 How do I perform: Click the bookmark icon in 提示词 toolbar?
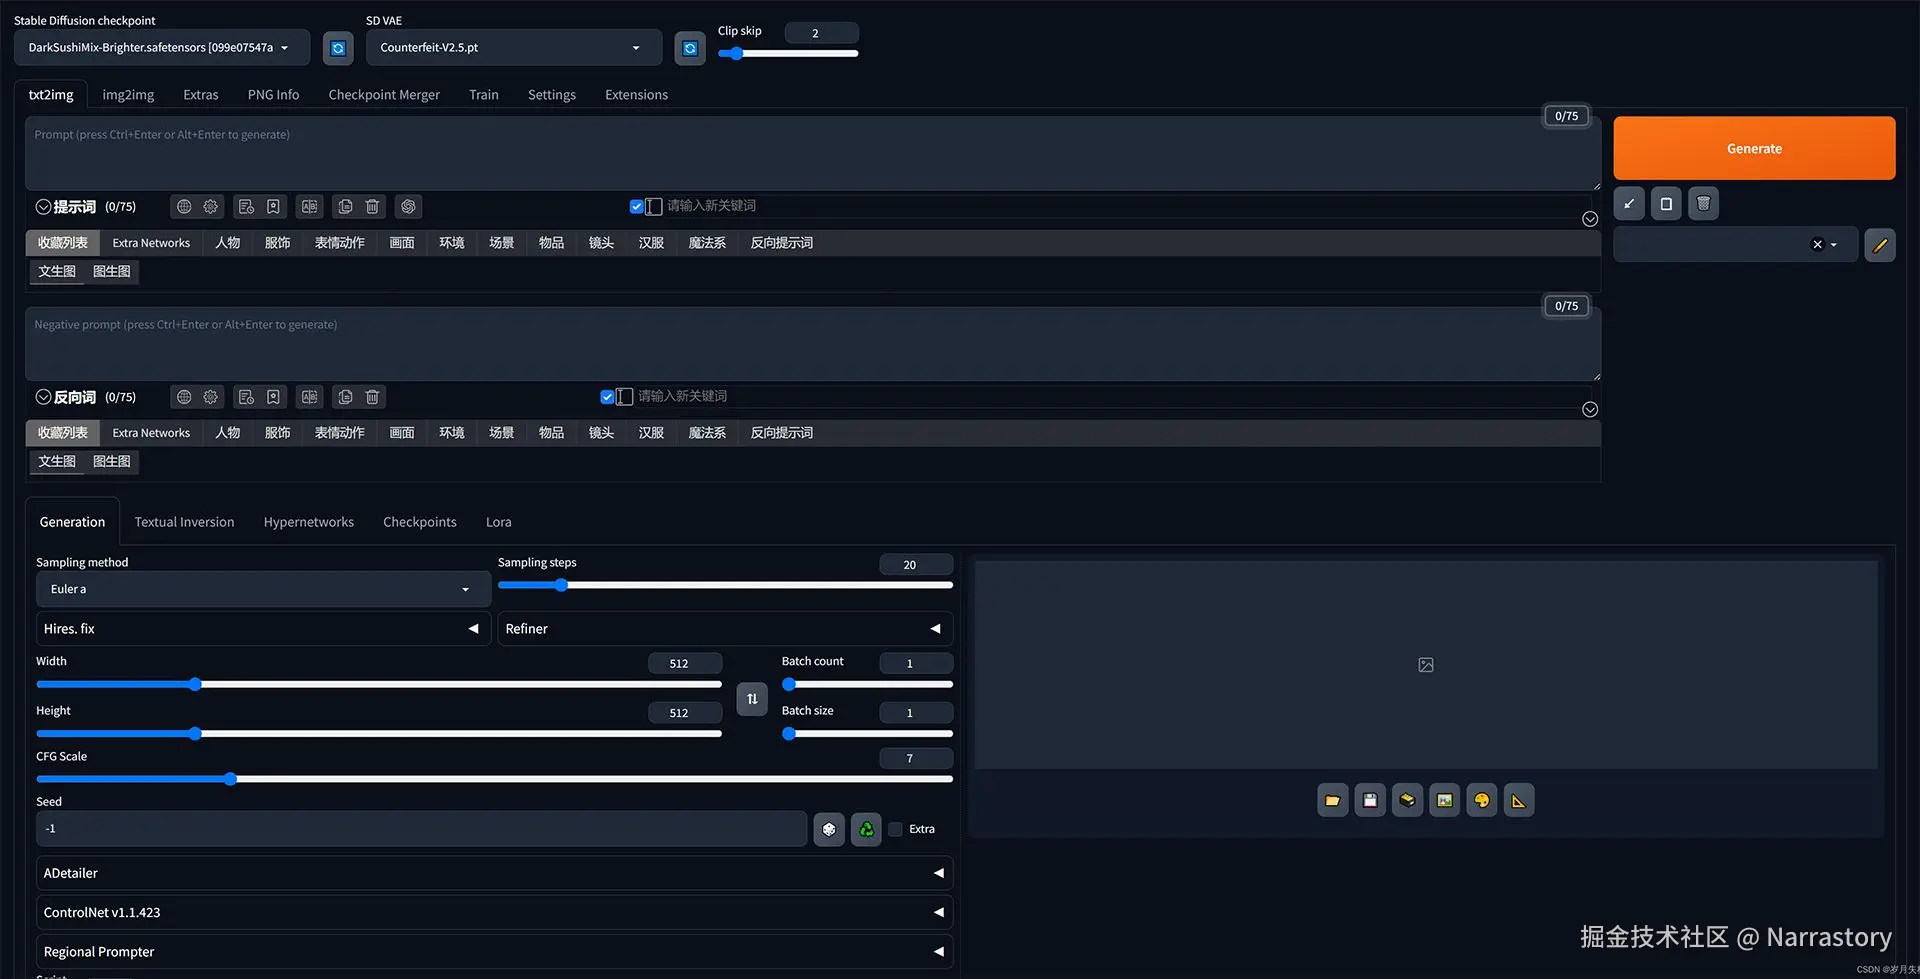273,207
